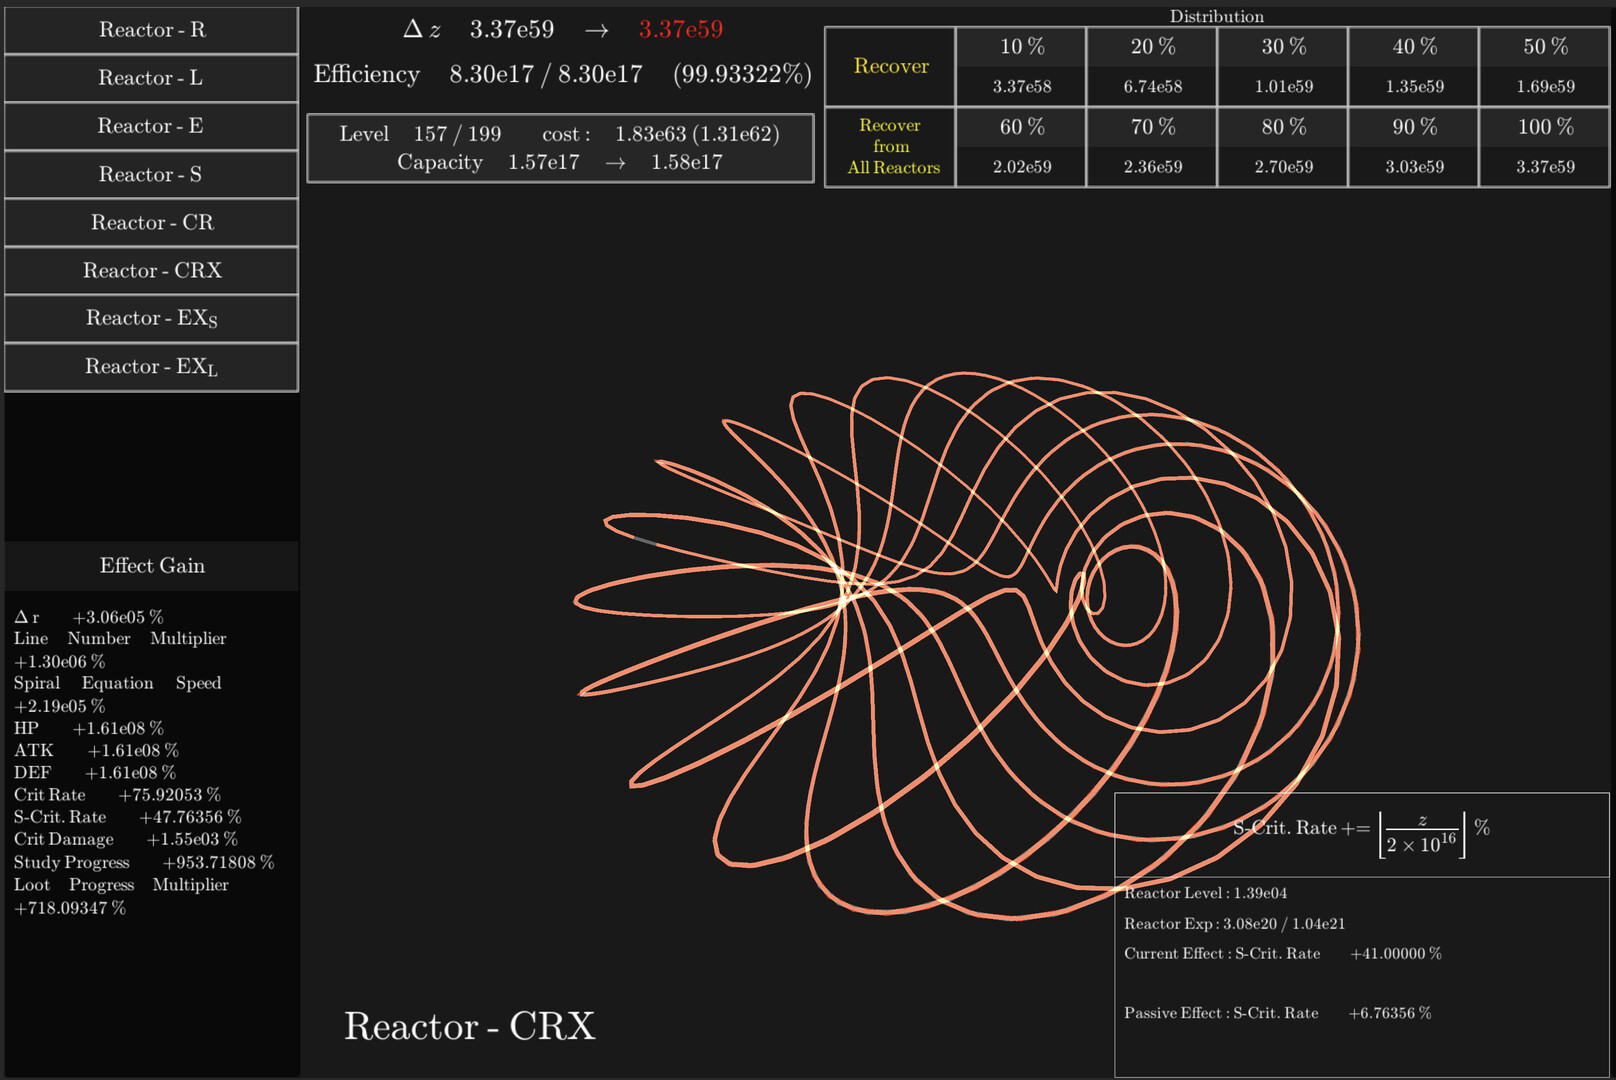The height and width of the screenshot is (1080, 1616).
Task: Click the Level 157 / 199 cost box
Action: click(559, 147)
